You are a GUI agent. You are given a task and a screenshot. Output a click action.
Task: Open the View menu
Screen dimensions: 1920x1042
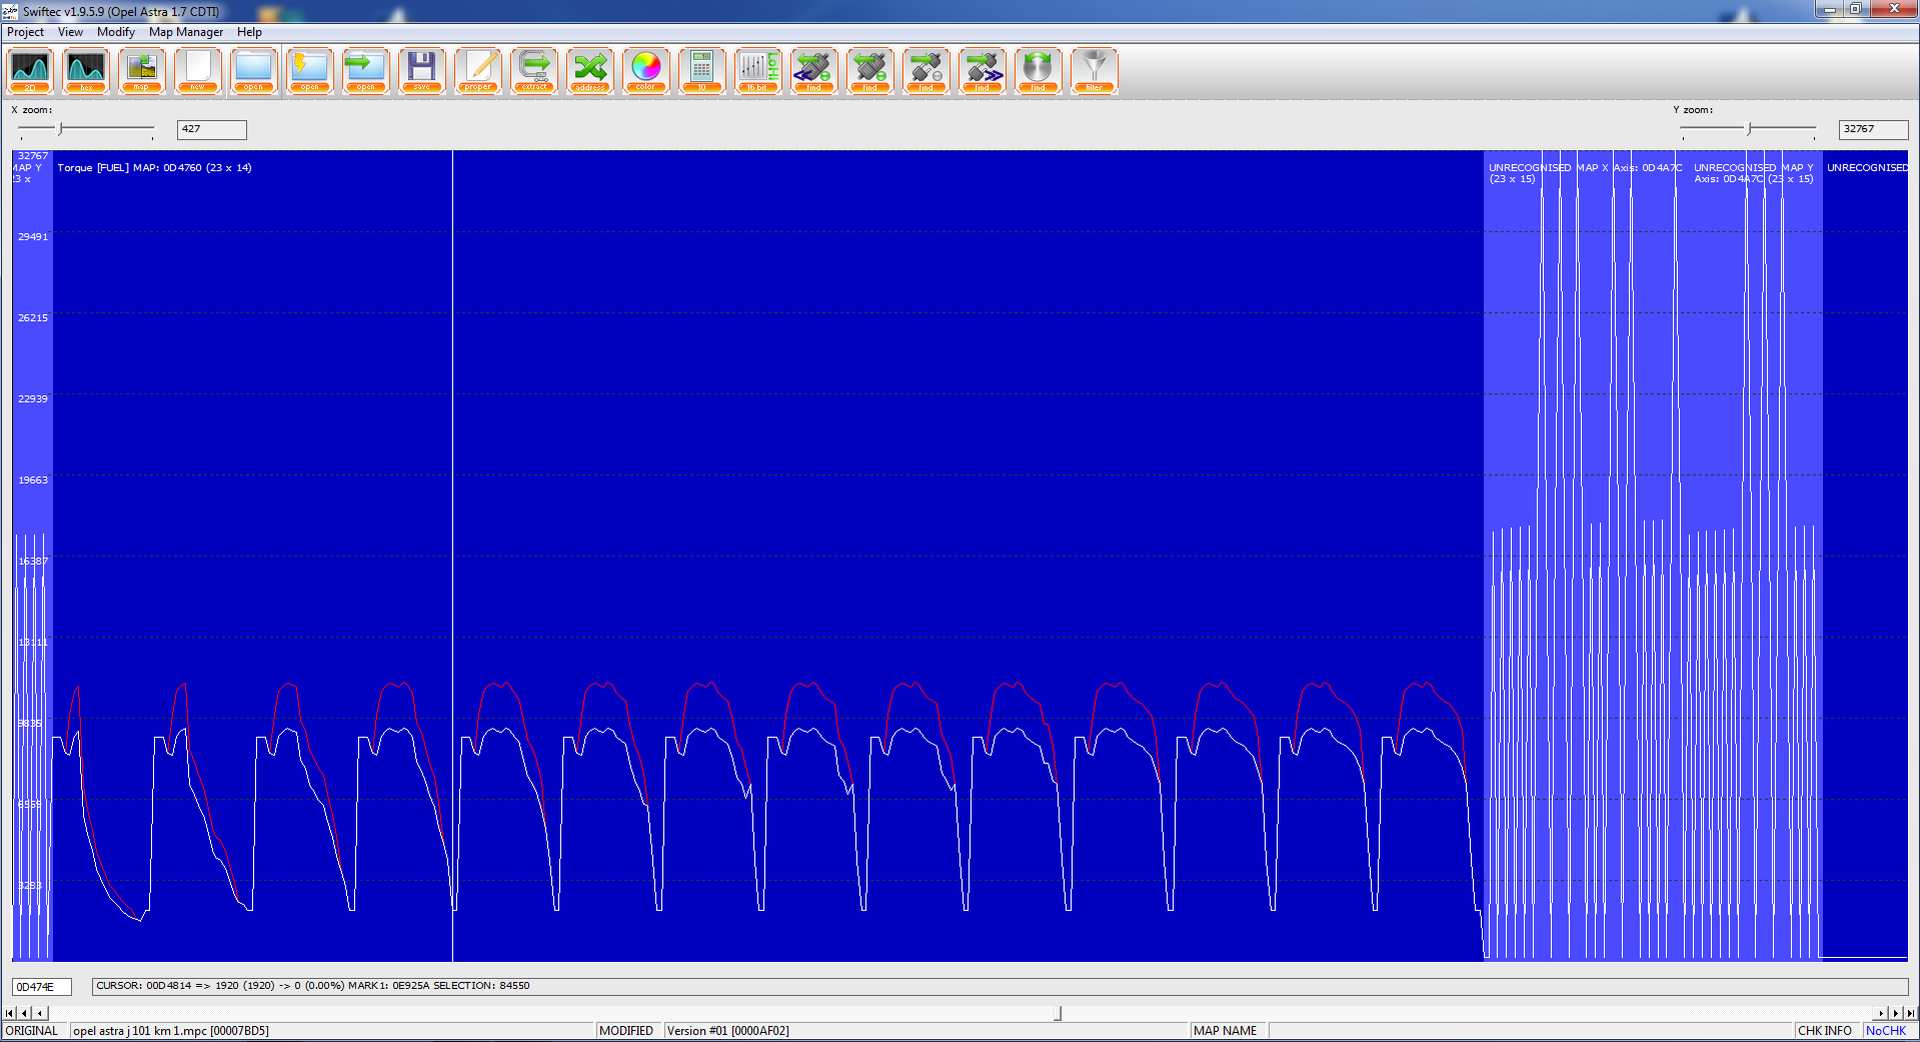pos(70,32)
